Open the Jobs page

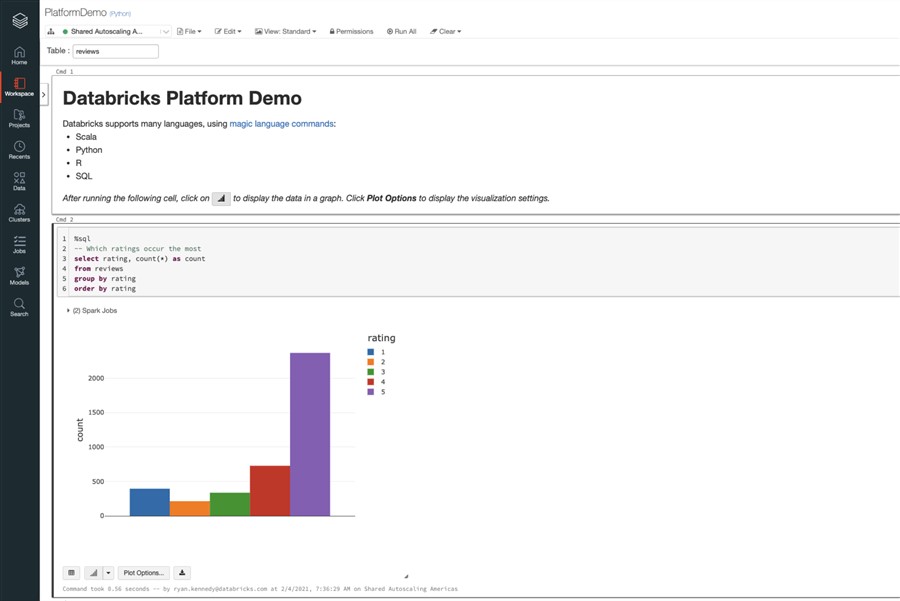tap(20, 245)
